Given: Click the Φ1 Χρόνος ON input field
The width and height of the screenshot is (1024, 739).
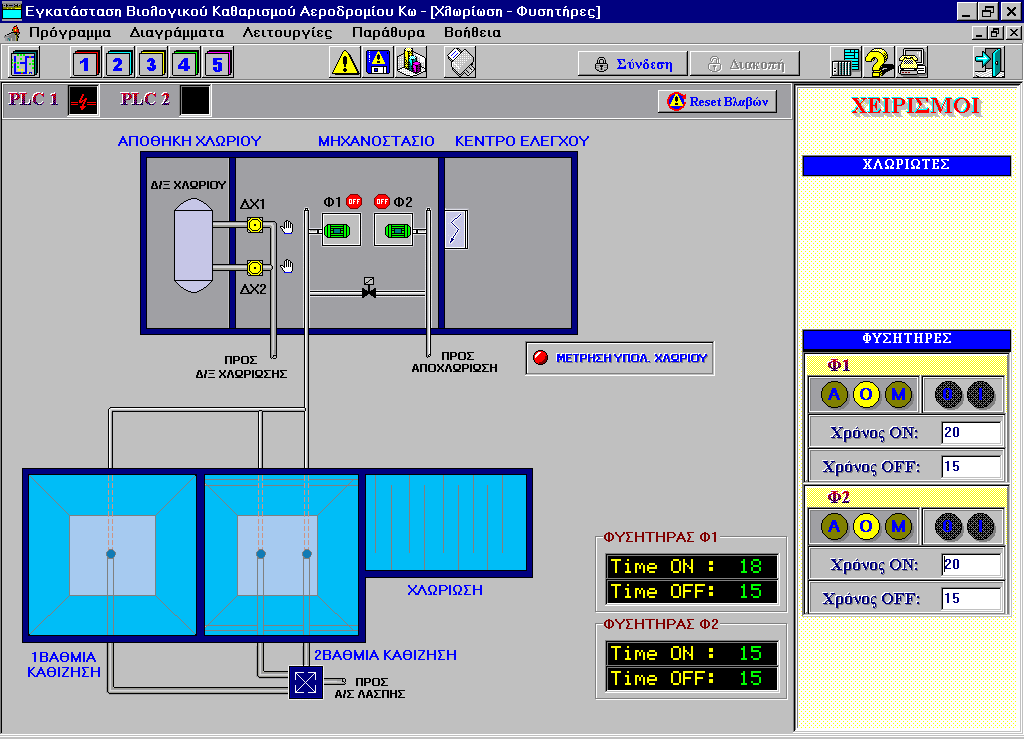Looking at the screenshot, I should coord(970,433).
